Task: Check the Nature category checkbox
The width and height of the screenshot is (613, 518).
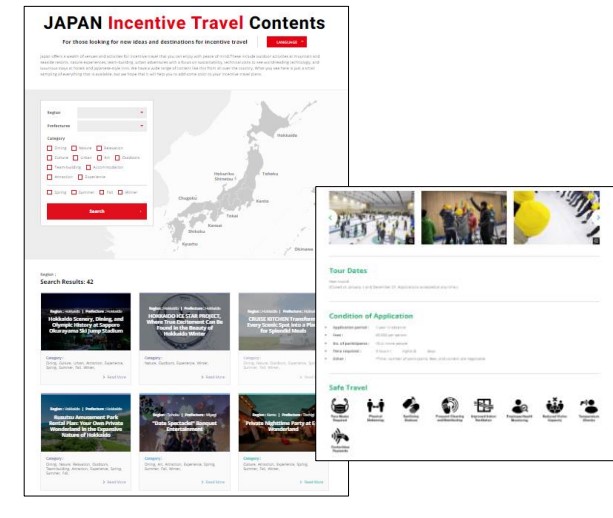Action: point(74,148)
